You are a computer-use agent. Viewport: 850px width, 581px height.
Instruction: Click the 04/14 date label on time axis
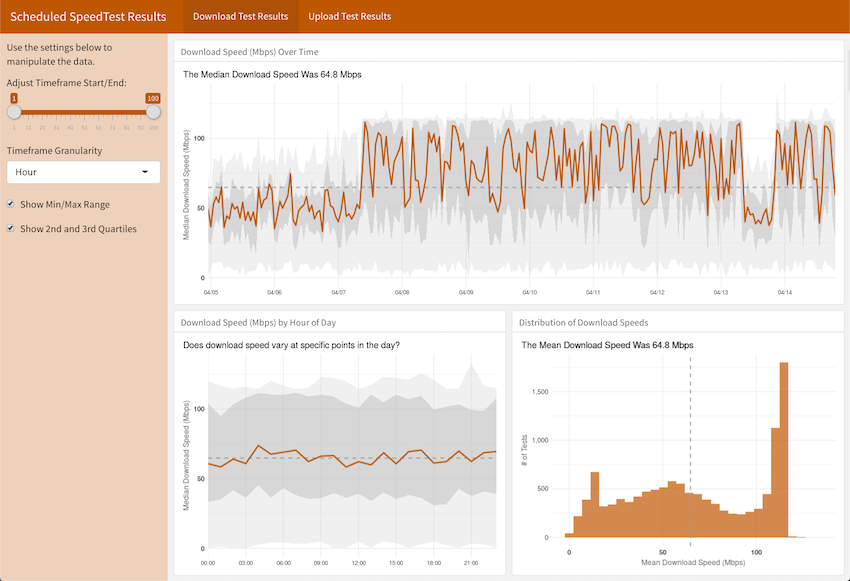[784, 292]
